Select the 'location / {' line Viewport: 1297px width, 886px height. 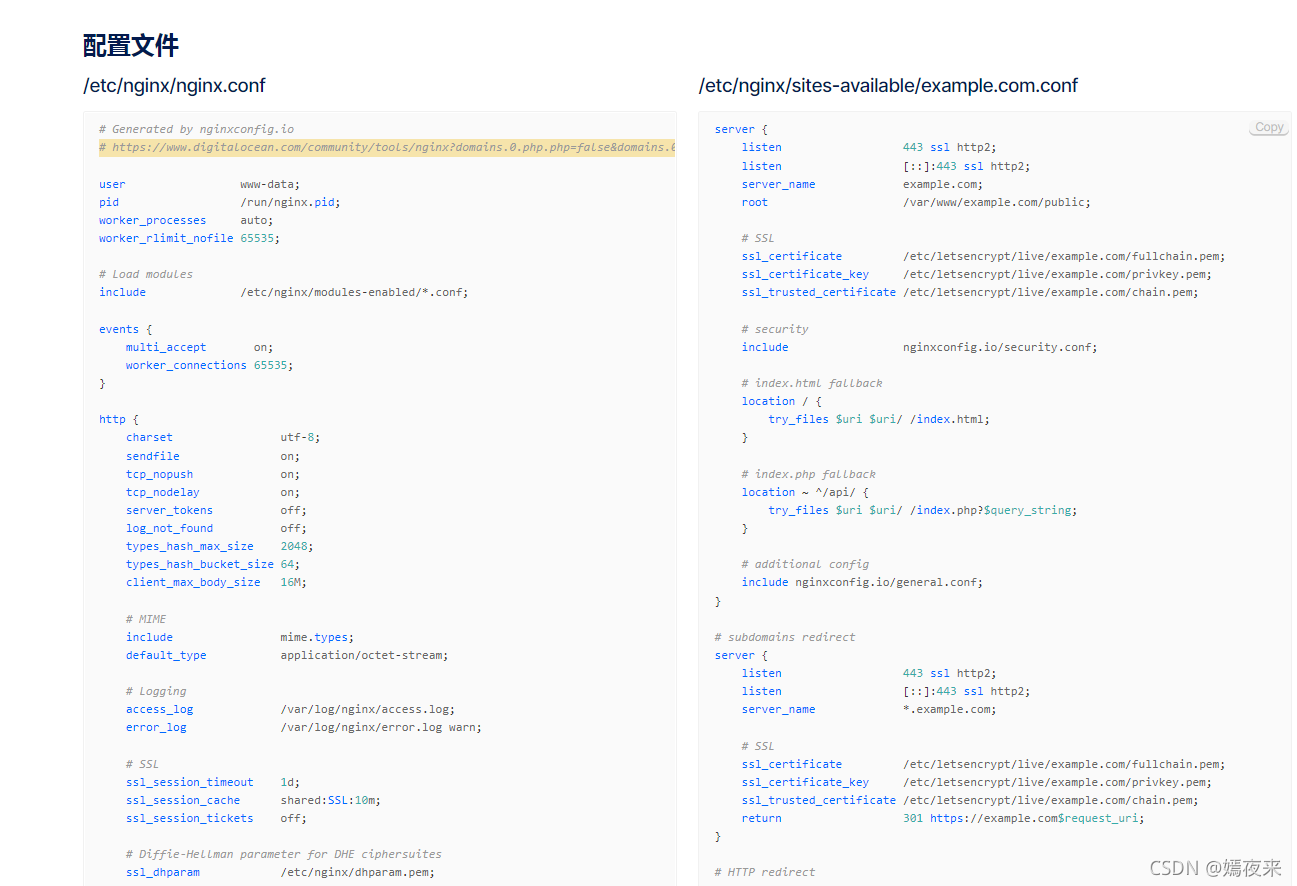point(782,401)
